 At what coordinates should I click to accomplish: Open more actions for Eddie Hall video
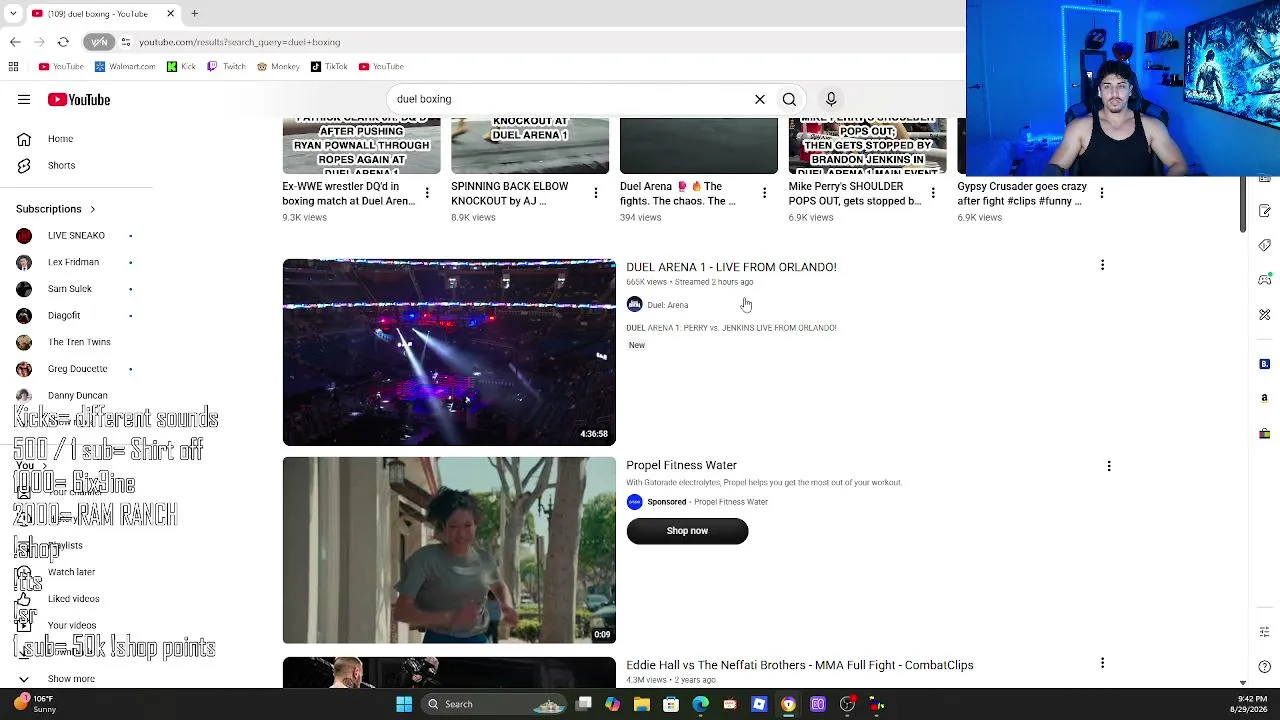pyautogui.click(x=1102, y=663)
